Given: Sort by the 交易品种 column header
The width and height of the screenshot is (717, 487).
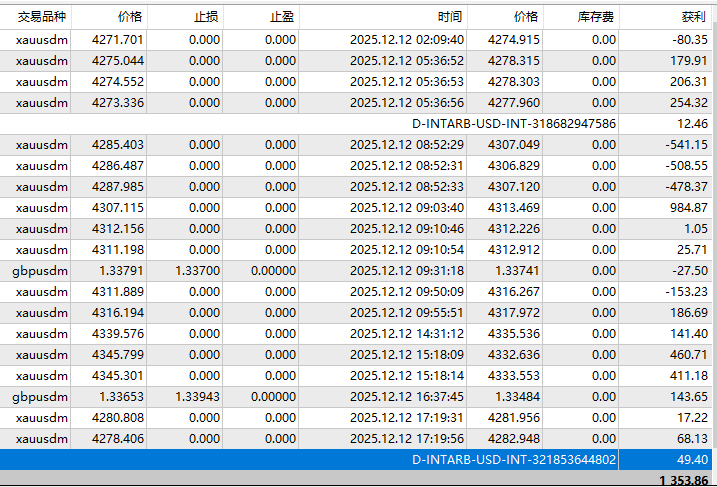Looking at the screenshot, I should 36,17.
